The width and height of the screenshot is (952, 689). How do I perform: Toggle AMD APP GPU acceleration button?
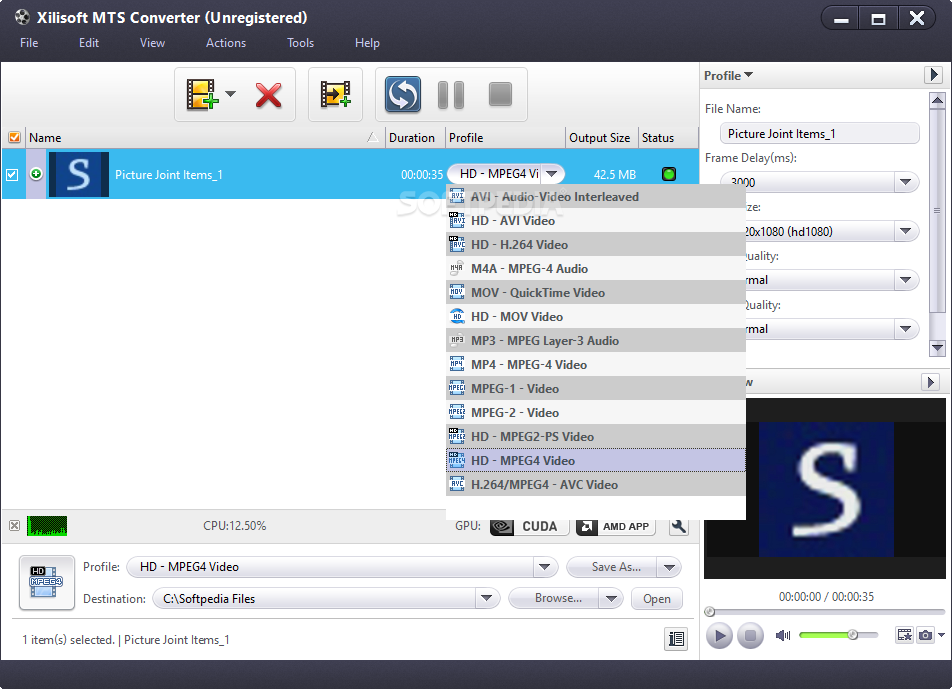pyautogui.click(x=615, y=526)
